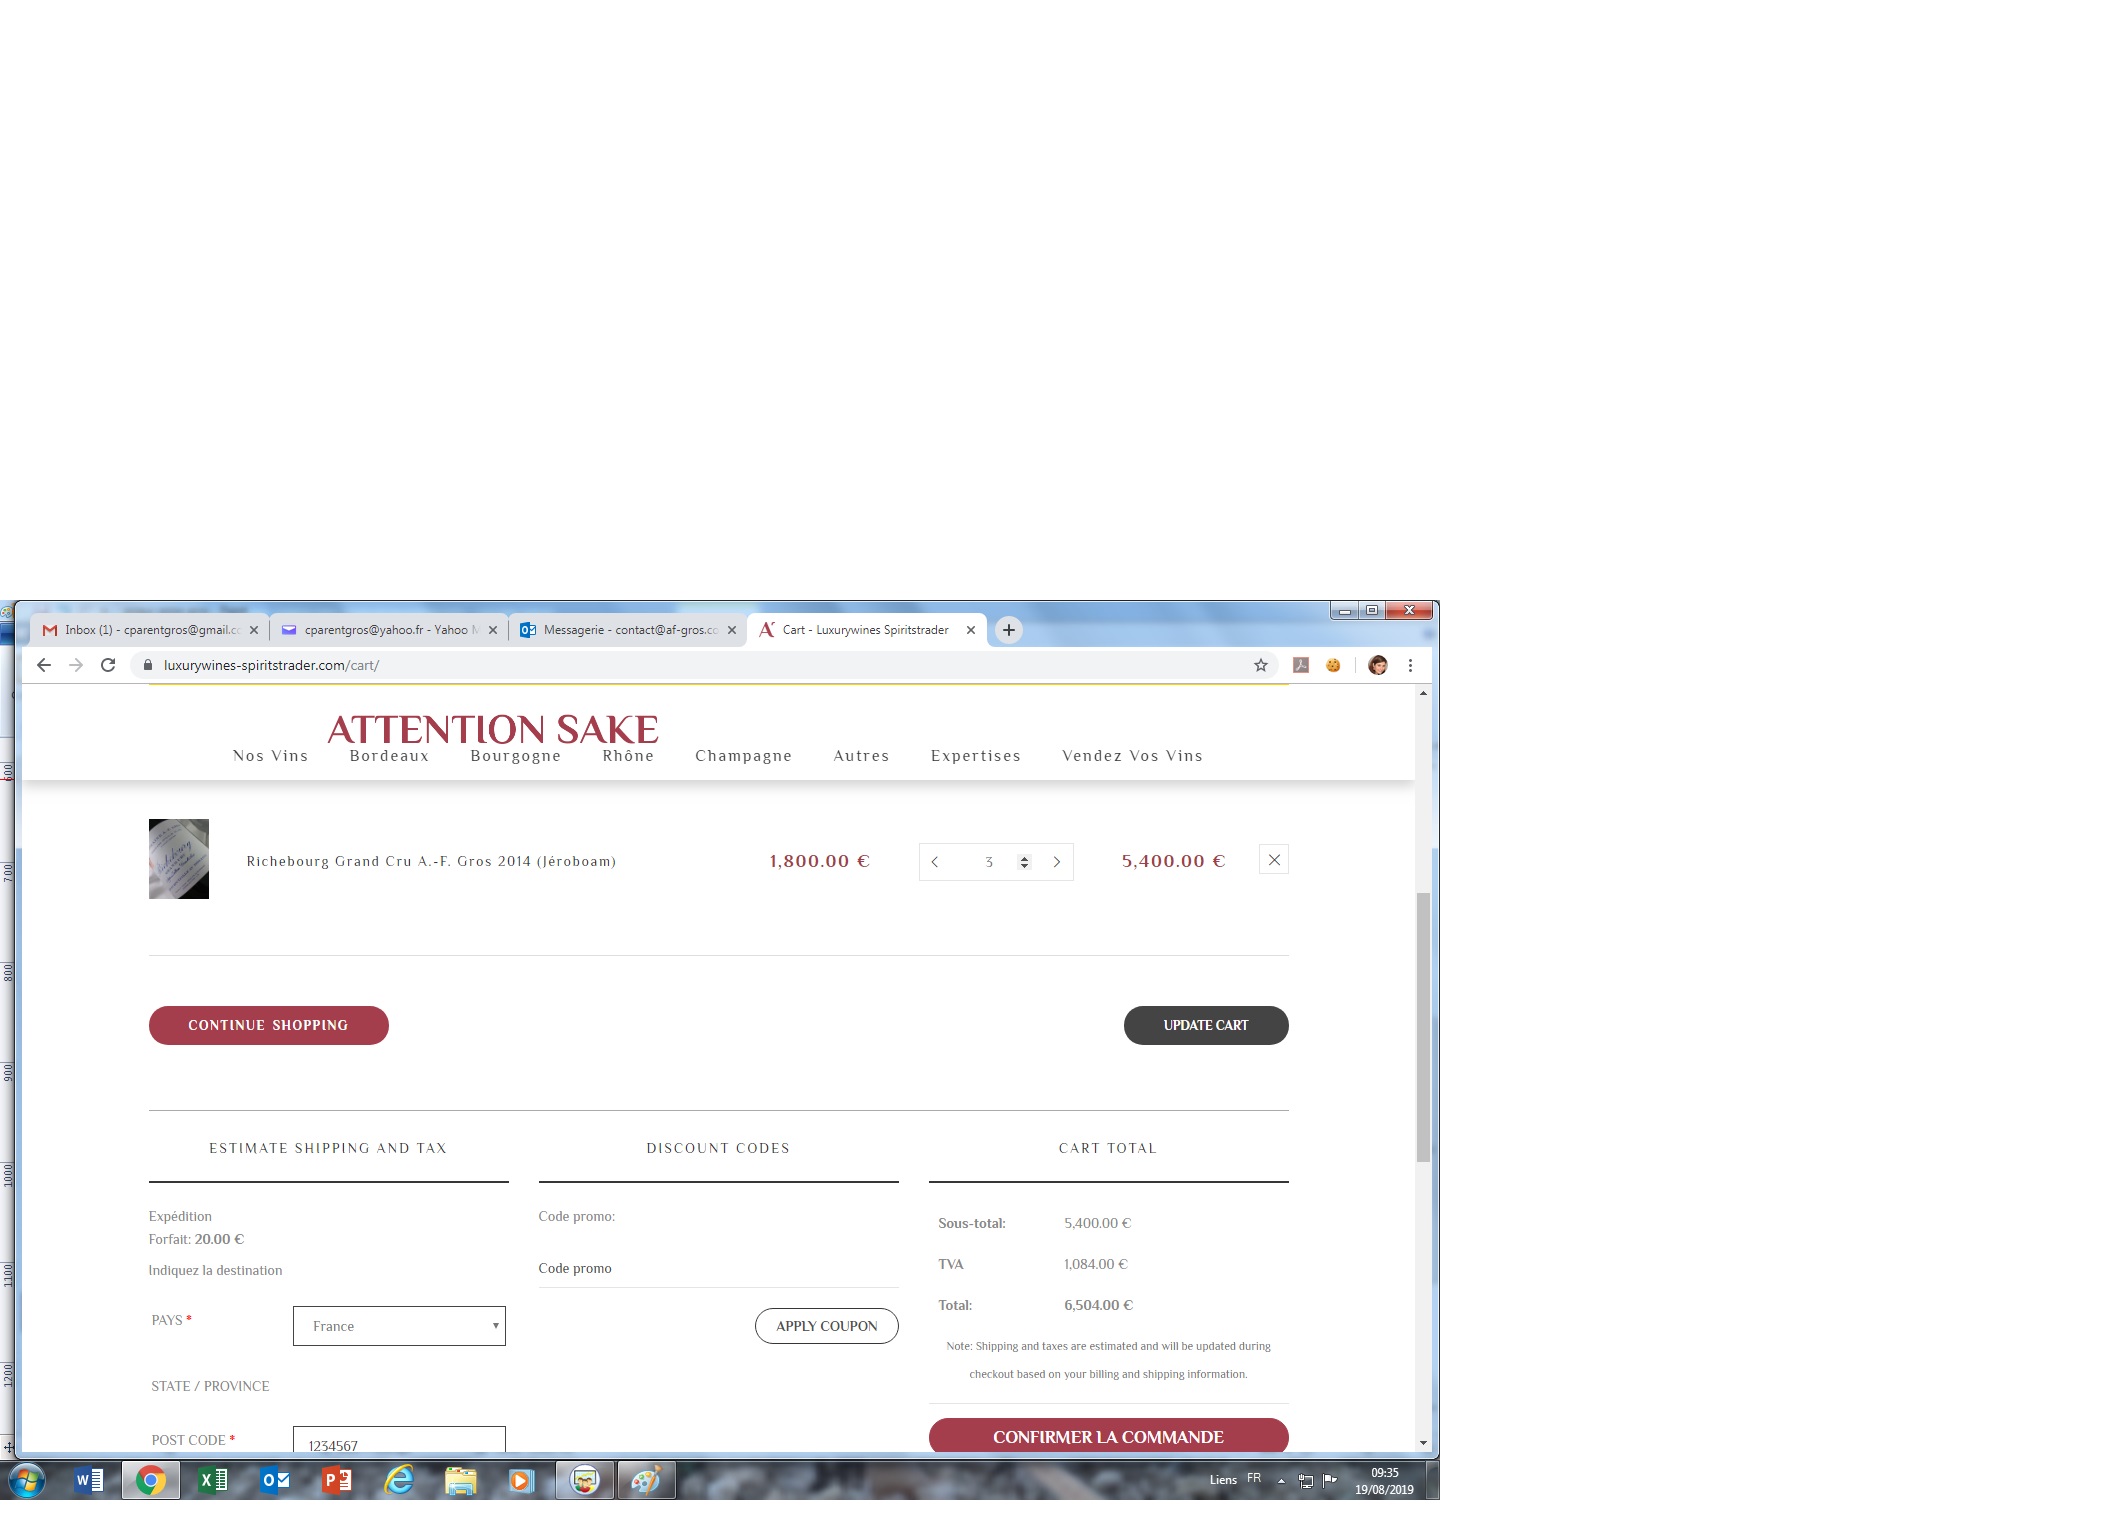The image size is (2113, 1537).
Task: Click the Update Cart button
Action: (x=1206, y=1025)
